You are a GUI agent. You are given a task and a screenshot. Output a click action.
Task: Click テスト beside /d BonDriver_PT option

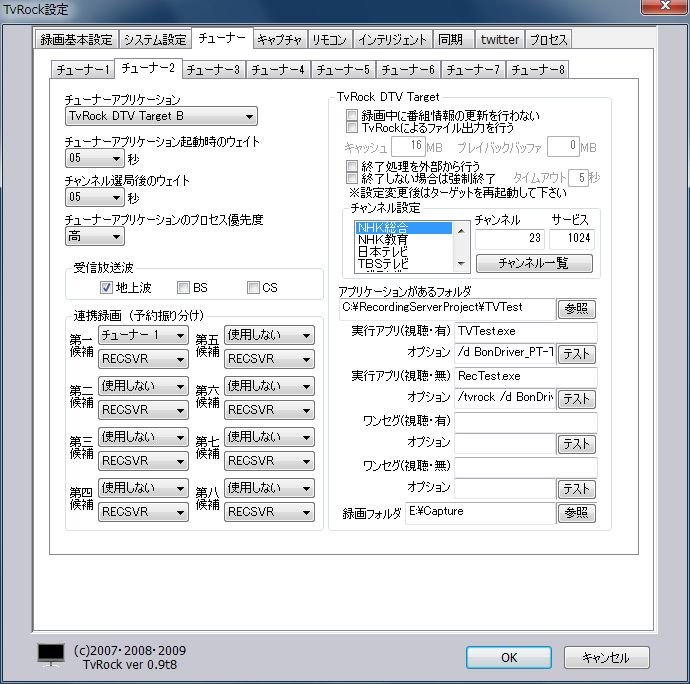[576, 354]
